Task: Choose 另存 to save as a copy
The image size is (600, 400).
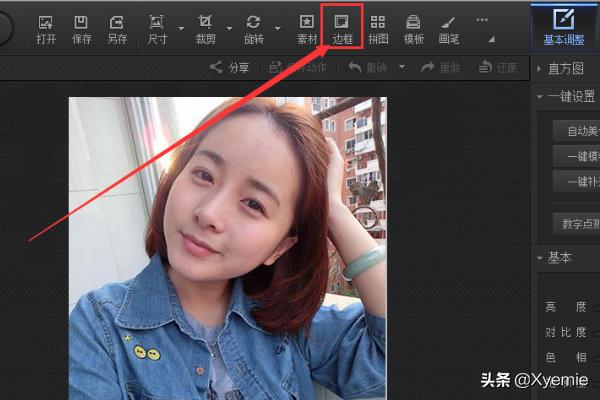Action: 117,29
